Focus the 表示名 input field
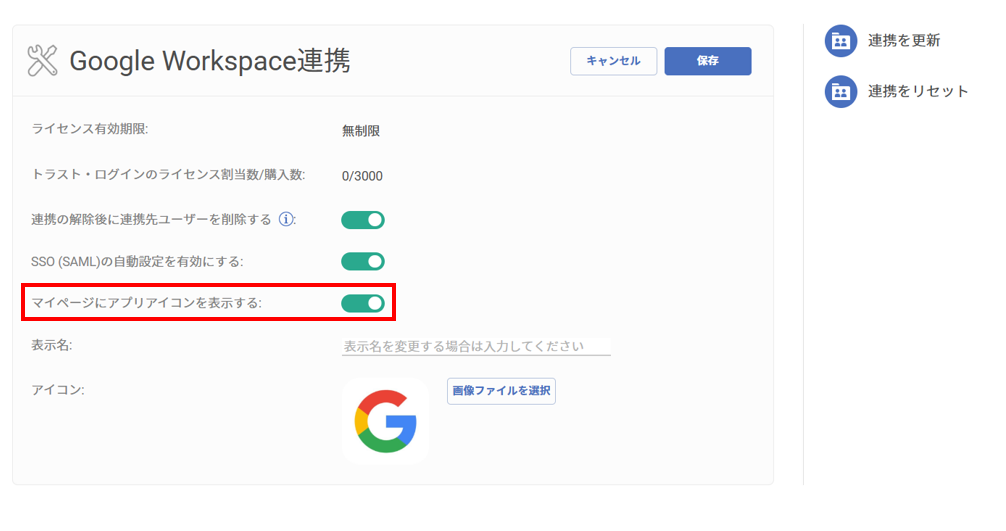Viewport: 1006px width, 531px height. (x=476, y=347)
